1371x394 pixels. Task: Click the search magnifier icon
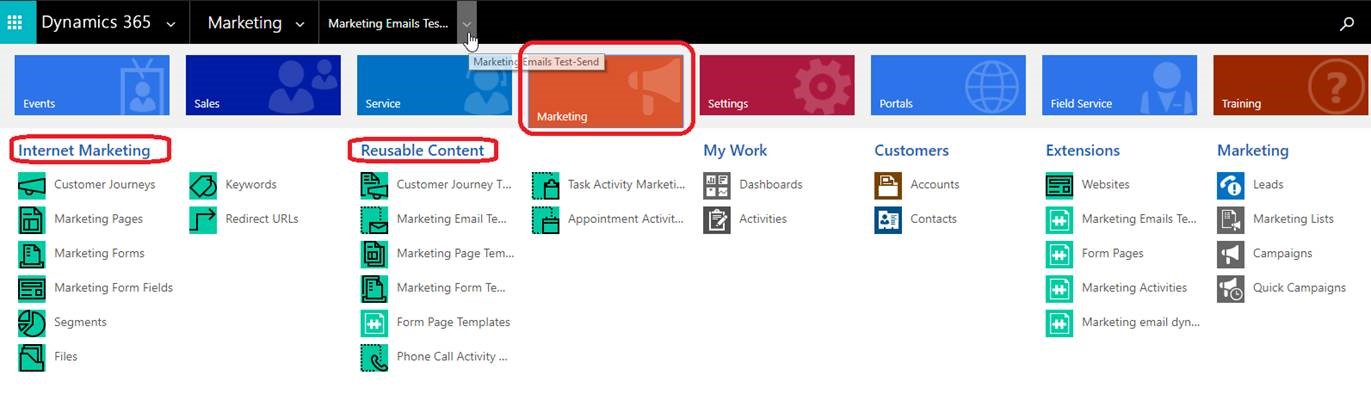(1347, 24)
